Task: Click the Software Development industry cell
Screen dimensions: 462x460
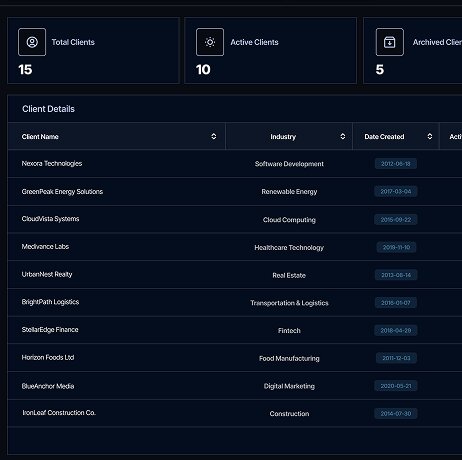Action: click(289, 164)
